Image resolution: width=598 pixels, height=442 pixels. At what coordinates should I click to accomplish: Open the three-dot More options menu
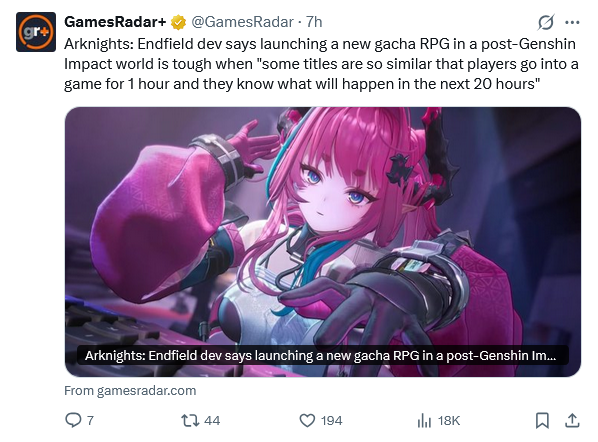[x=572, y=23]
